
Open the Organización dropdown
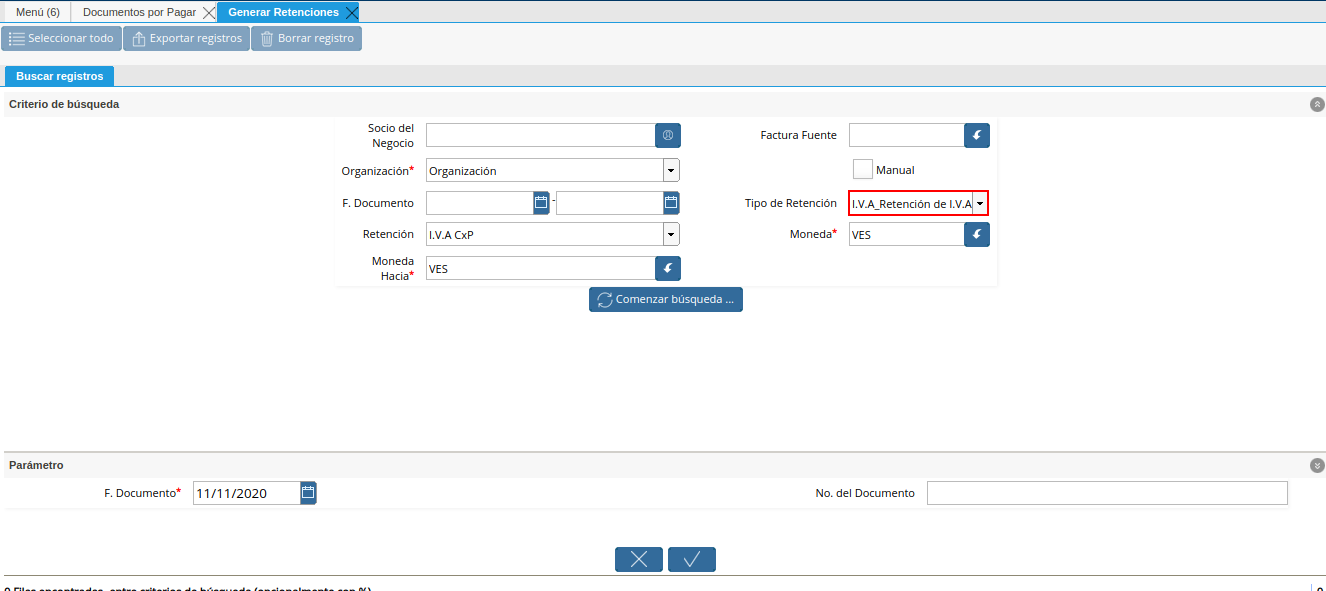[x=671, y=170]
